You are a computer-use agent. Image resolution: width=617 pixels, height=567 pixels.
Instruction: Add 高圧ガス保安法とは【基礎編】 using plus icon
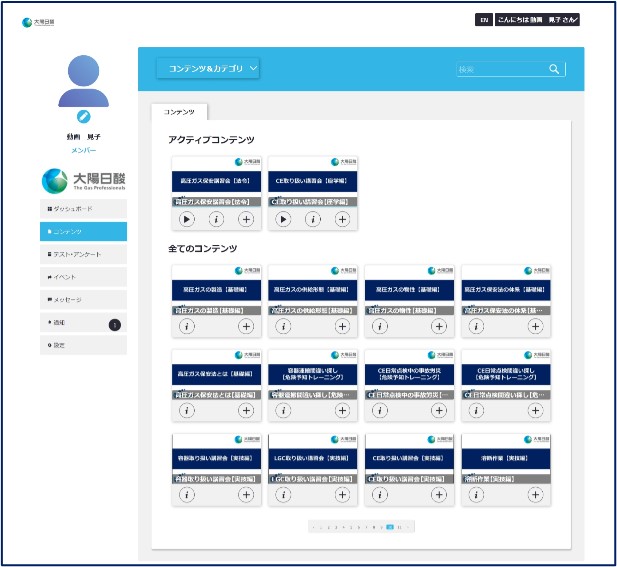tap(246, 410)
